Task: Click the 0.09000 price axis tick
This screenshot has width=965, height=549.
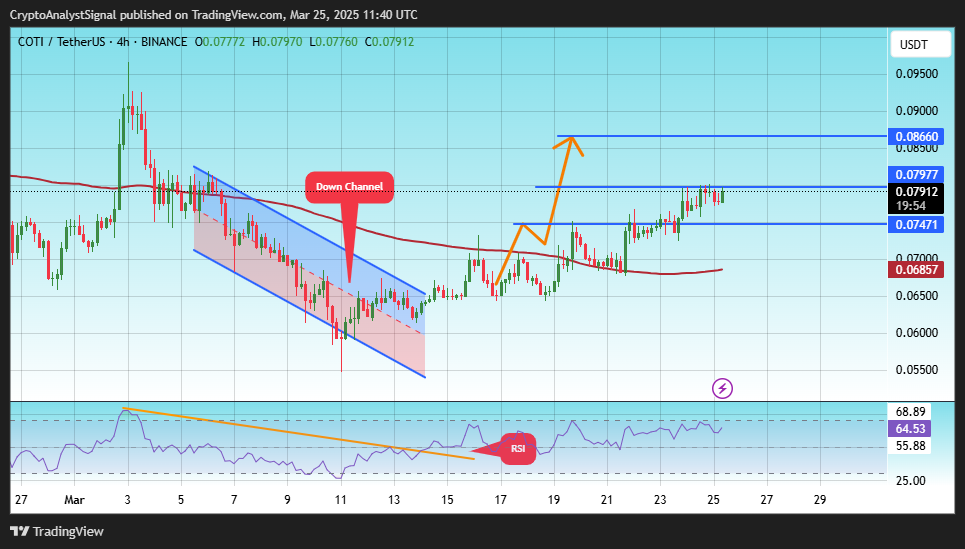Action: (x=916, y=111)
